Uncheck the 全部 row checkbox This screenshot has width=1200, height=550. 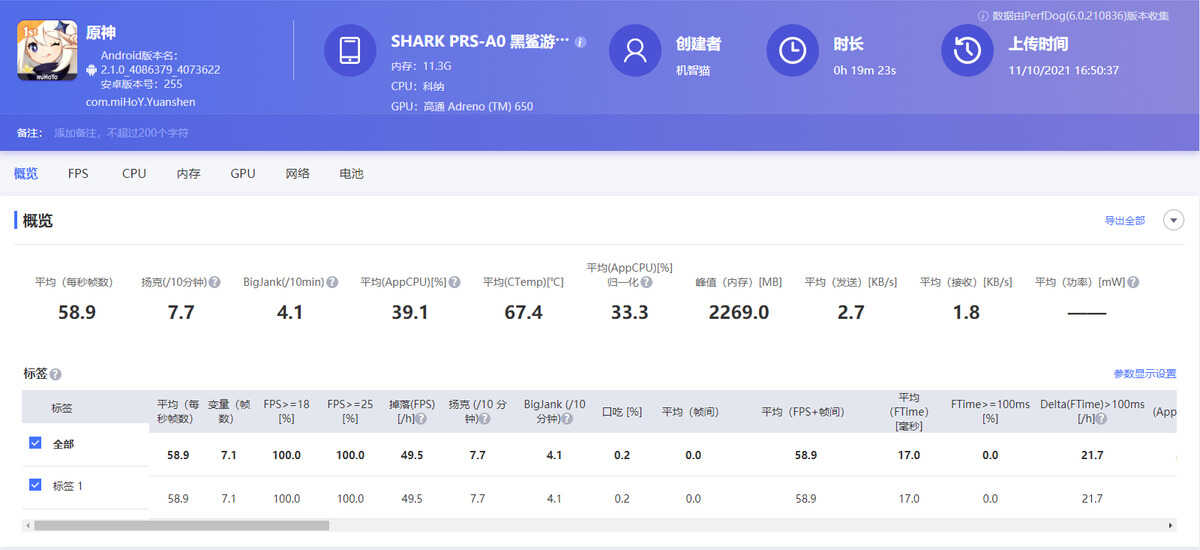tap(35, 443)
